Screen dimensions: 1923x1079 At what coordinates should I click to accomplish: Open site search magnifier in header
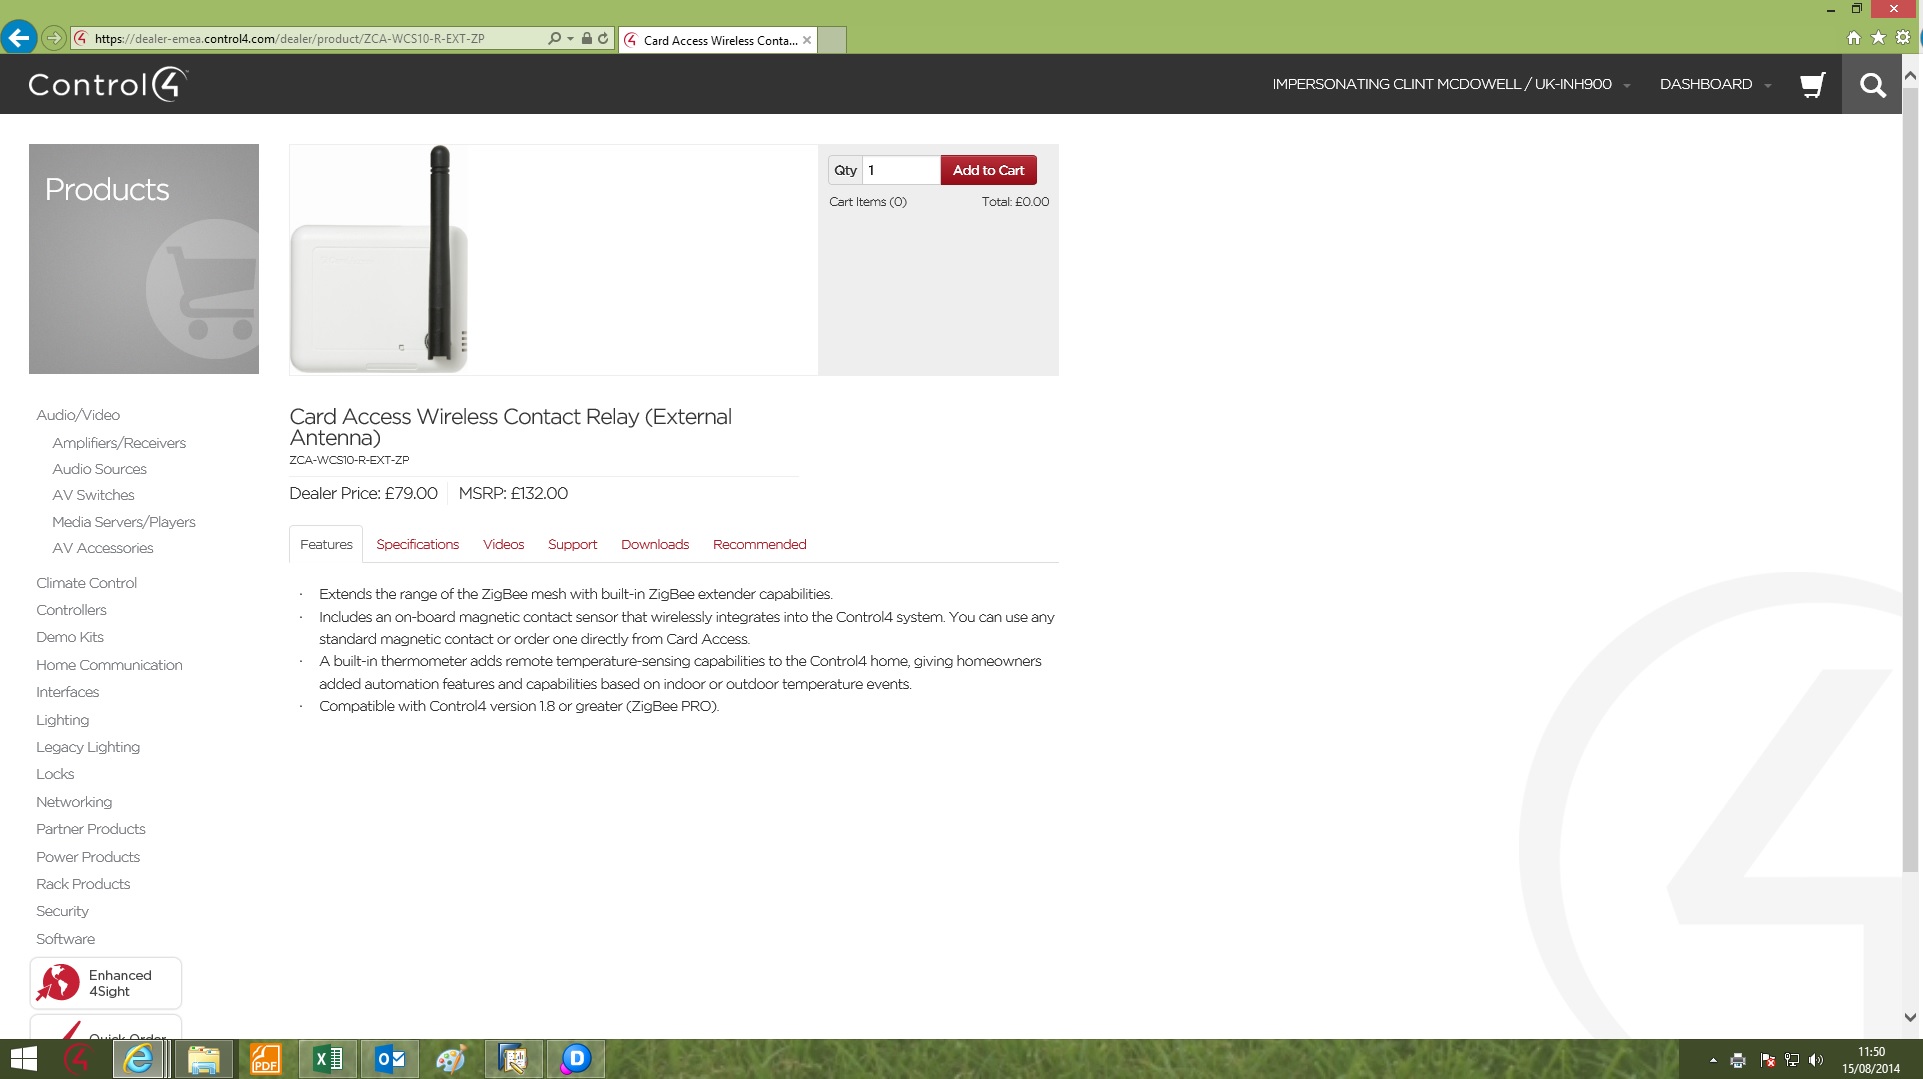click(x=1872, y=85)
